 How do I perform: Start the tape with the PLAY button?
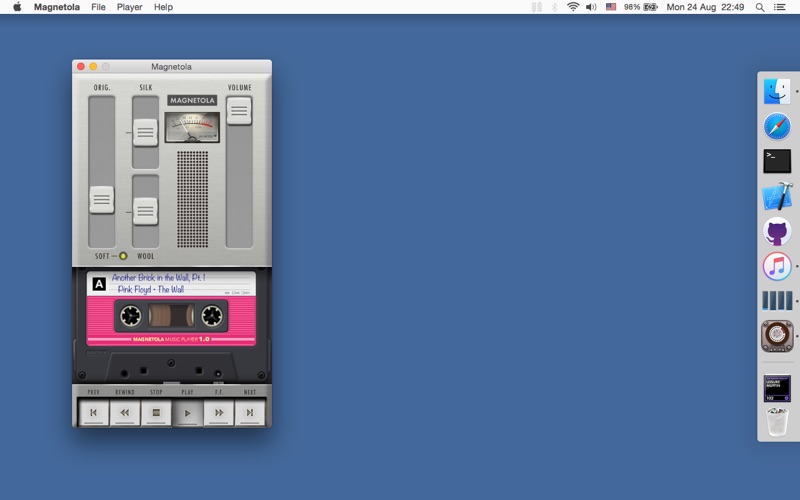click(x=187, y=414)
